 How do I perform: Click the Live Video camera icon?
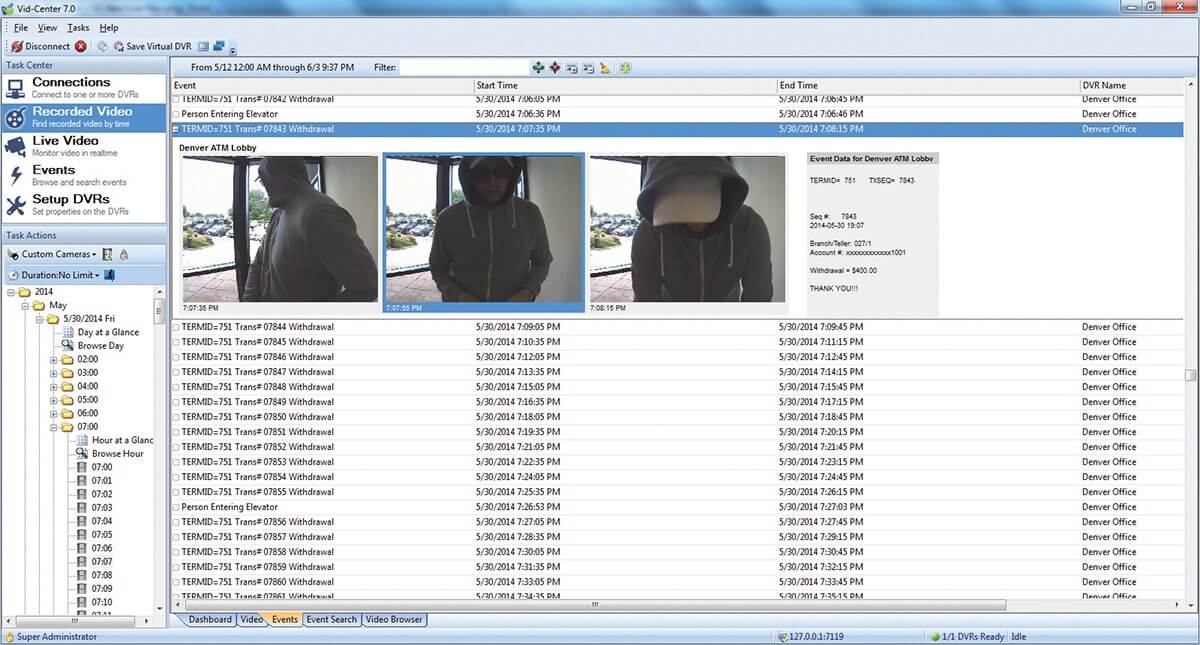[16, 147]
